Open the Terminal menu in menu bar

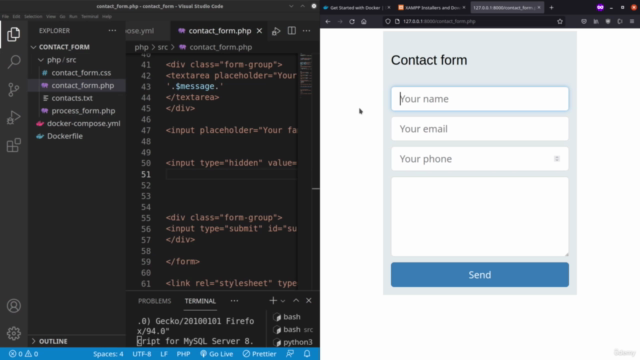(x=90, y=17)
